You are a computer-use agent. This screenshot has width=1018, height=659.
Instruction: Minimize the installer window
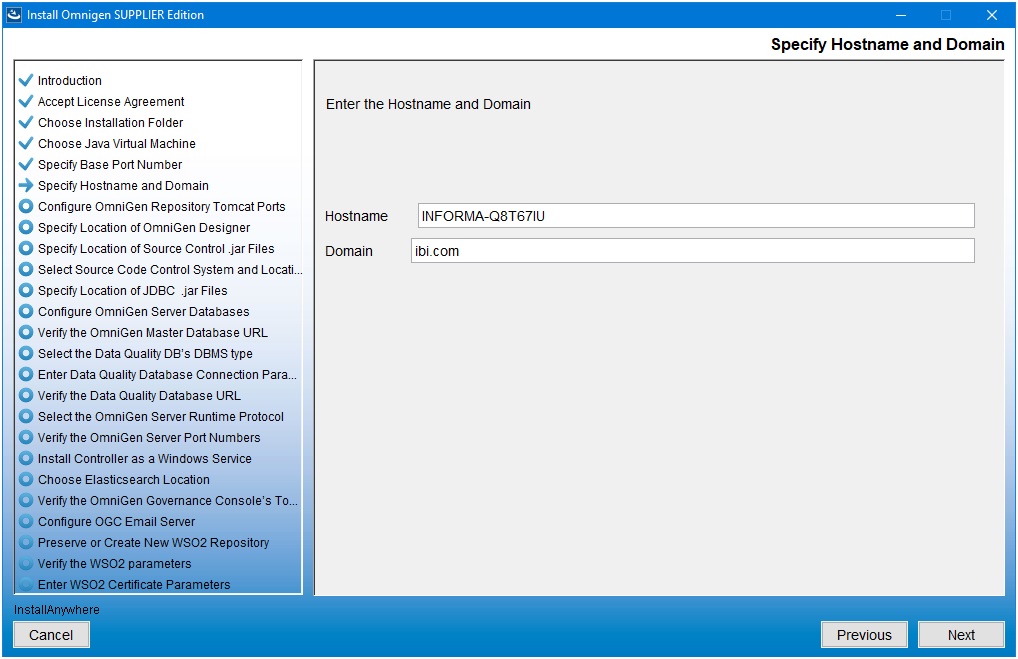[x=900, y=15]
